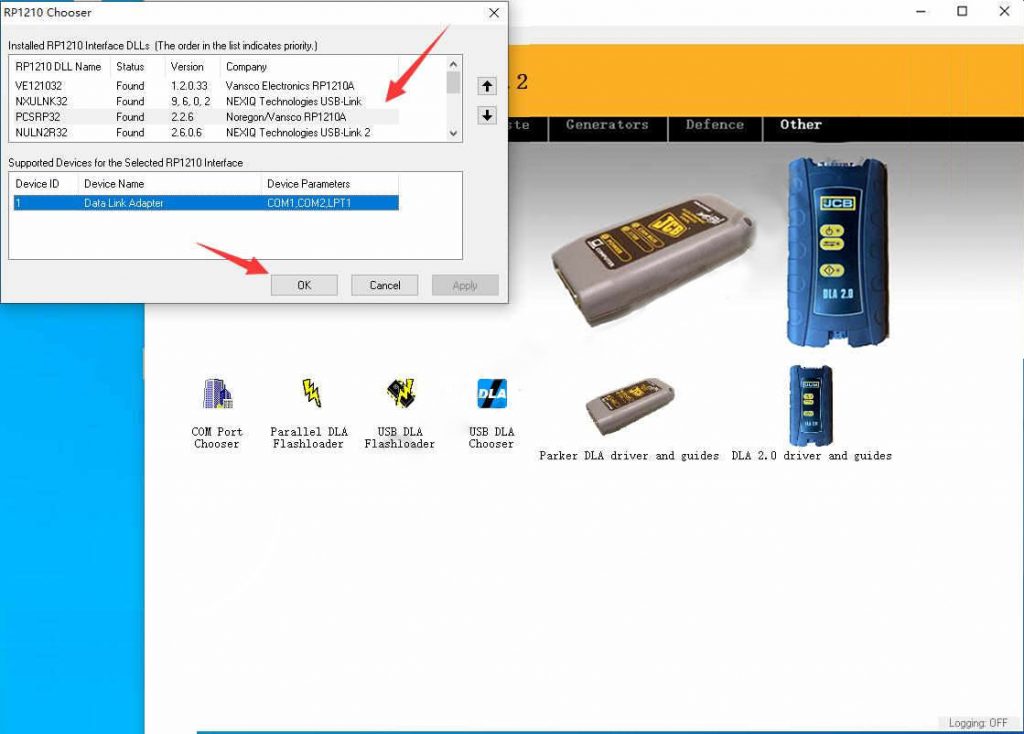Minimize the main application window
Screen dimensions: 1024x734
click(x=921, y=11)
